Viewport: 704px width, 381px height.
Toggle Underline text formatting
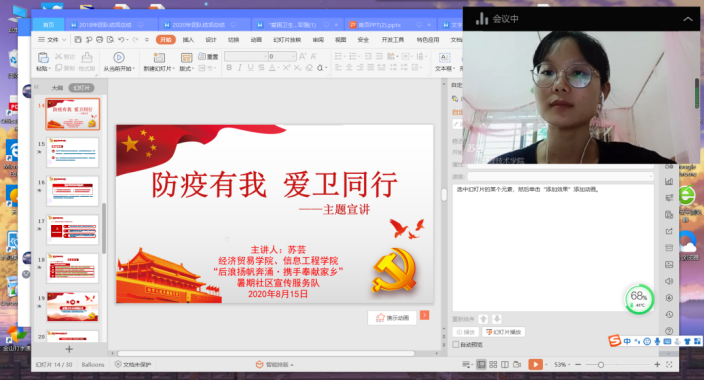pyautogui.click(x=251, y=68)
